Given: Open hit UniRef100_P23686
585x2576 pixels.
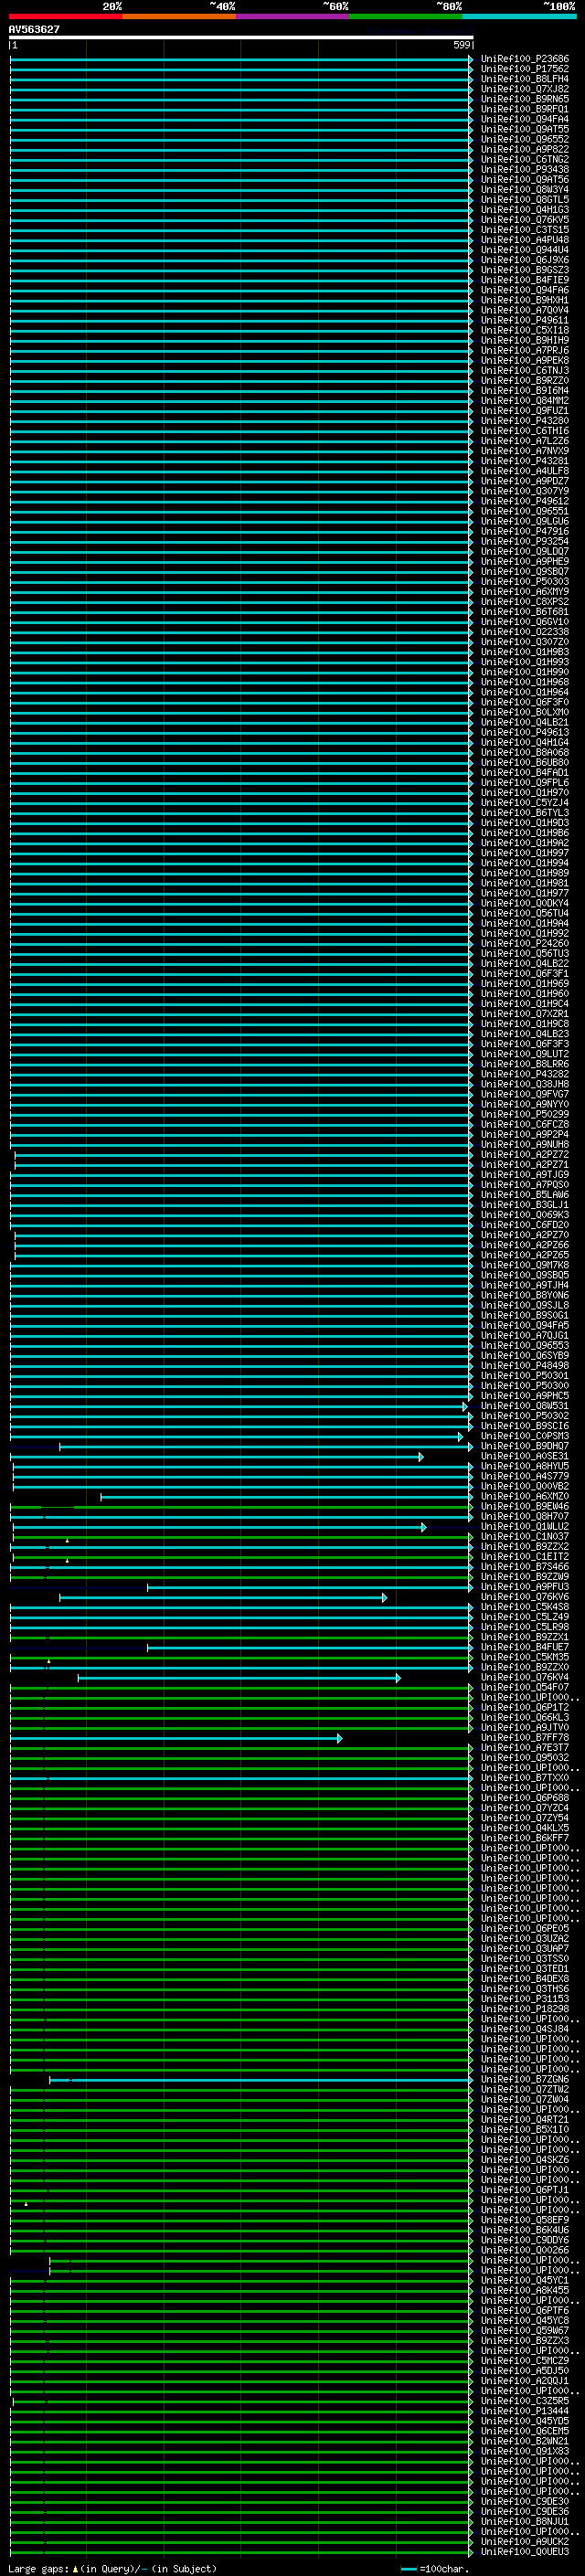Looking at the screenshot, I should 524,59.
